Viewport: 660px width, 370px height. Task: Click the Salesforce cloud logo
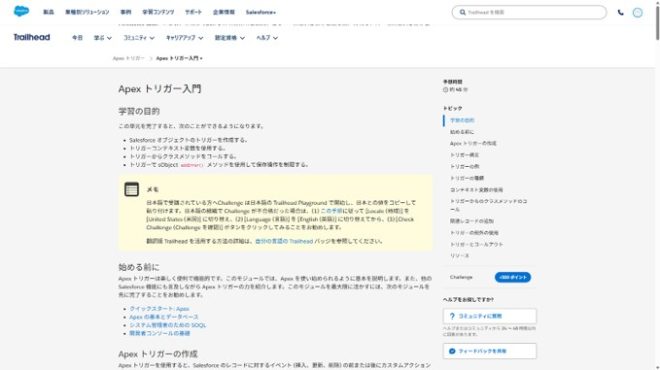pyautogui.click(x=21, y=11)
